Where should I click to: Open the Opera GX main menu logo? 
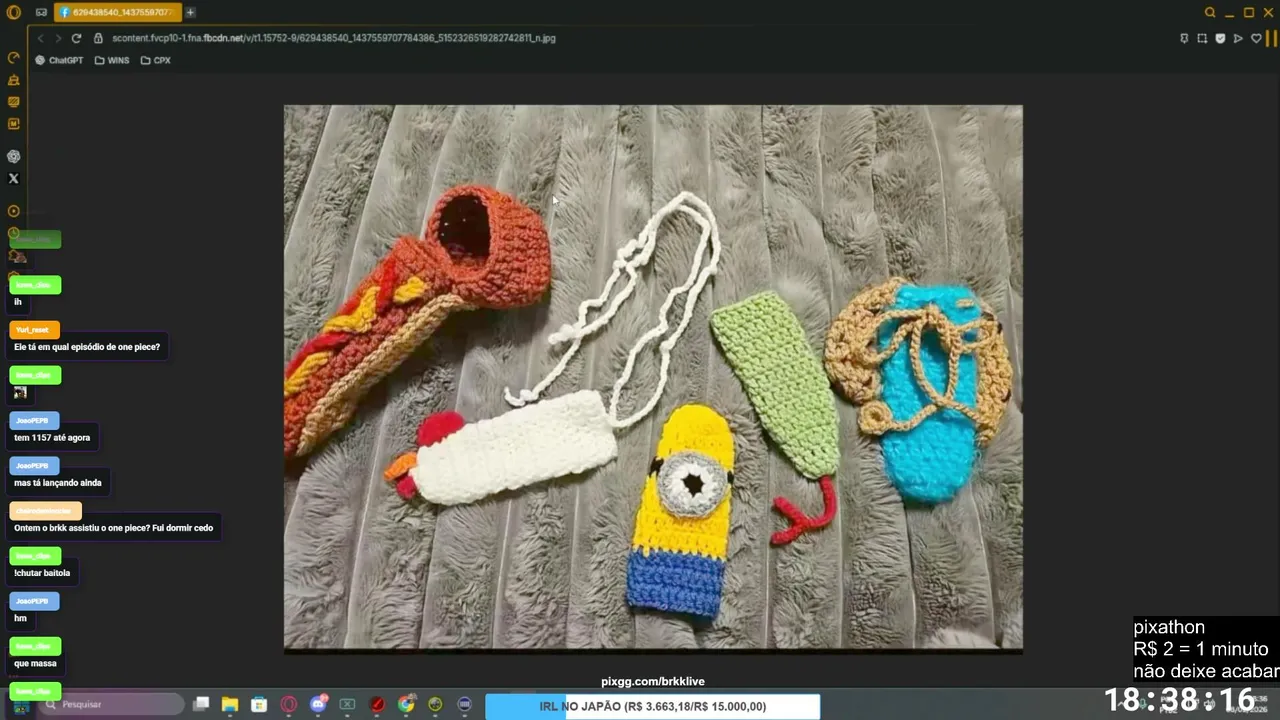14,12
